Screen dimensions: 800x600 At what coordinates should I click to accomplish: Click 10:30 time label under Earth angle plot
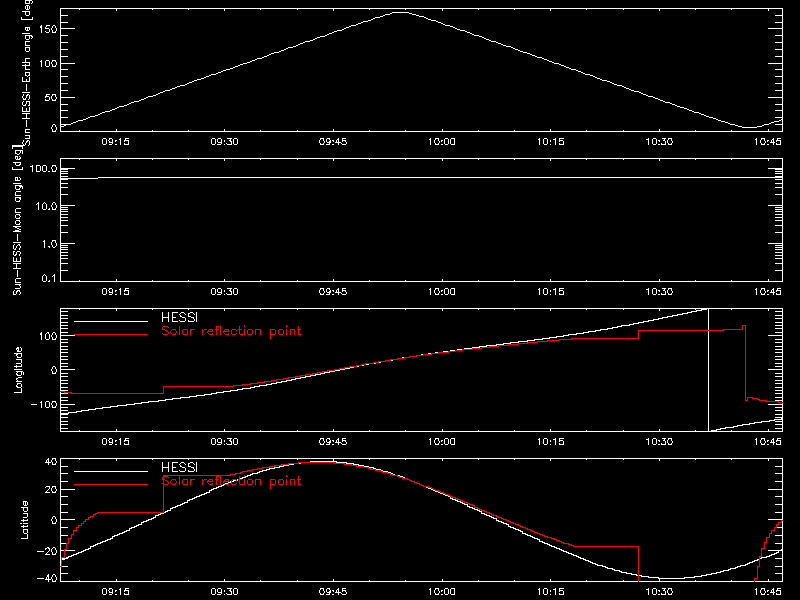click(x=659, y=142)
